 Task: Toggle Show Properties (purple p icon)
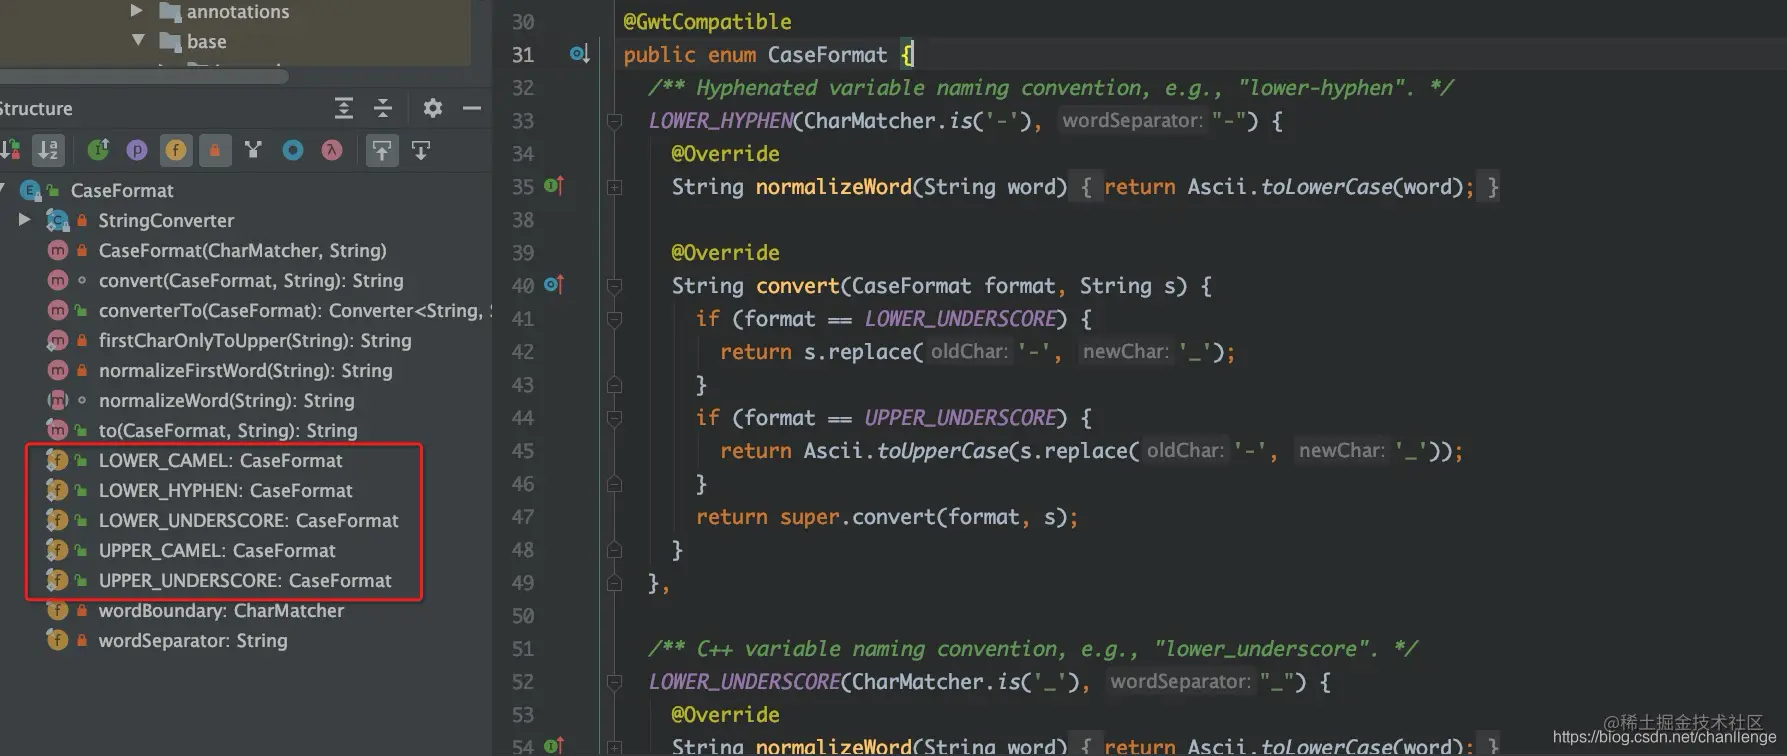pyautogui.click(x=137, y=150)
